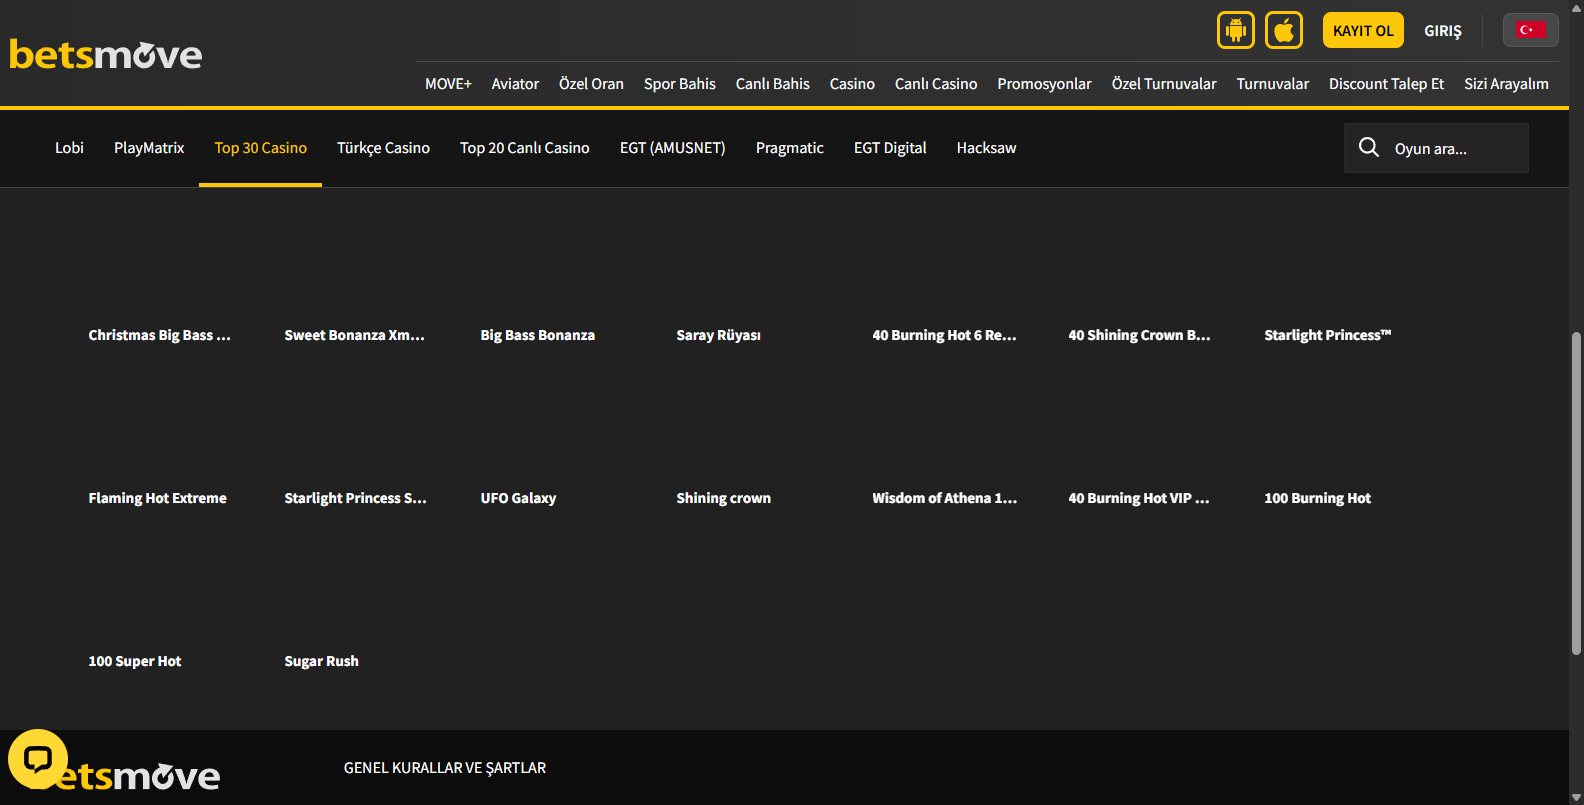
Task: Open the Promosyonlar menu item
Action: [x=1044, y=84]
